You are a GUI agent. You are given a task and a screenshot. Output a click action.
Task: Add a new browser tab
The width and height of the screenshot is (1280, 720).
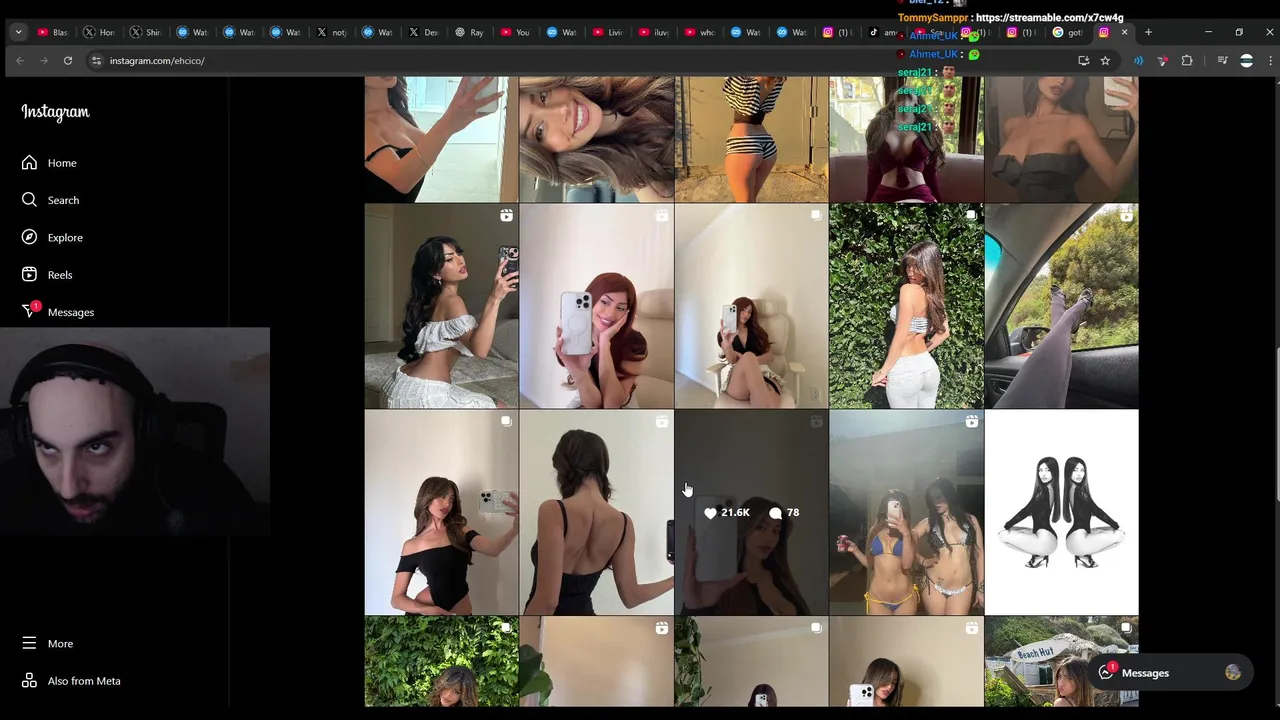1148,32
